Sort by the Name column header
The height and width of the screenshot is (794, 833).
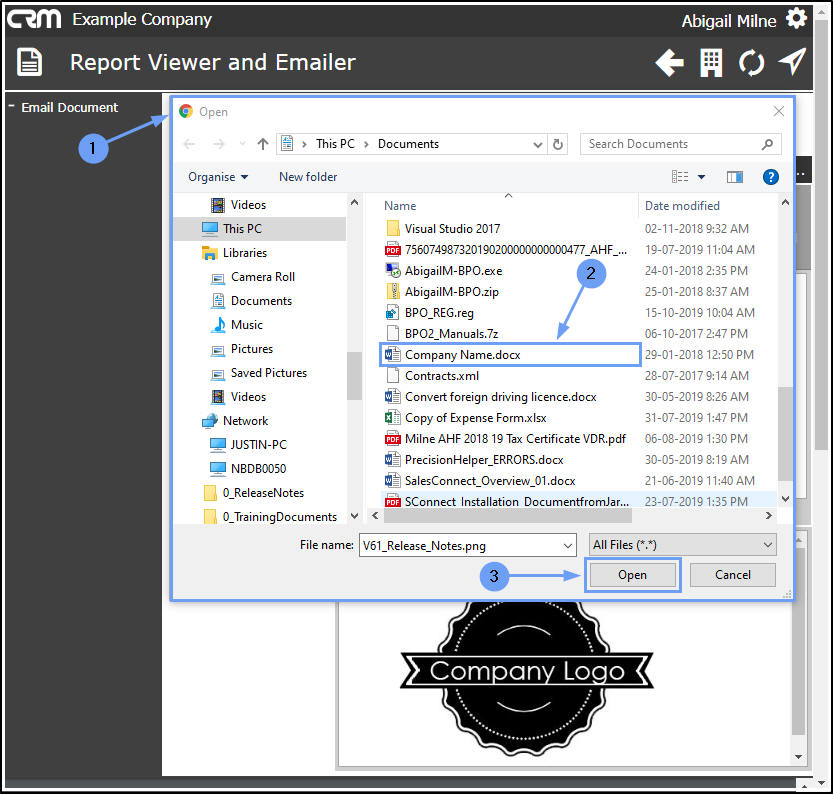pyautogui.click(x=400, y=206)
